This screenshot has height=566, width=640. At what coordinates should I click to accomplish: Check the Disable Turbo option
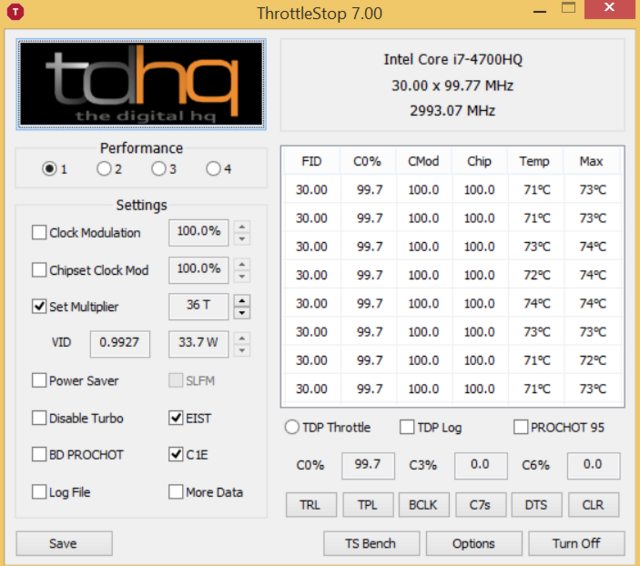[39, 418]
